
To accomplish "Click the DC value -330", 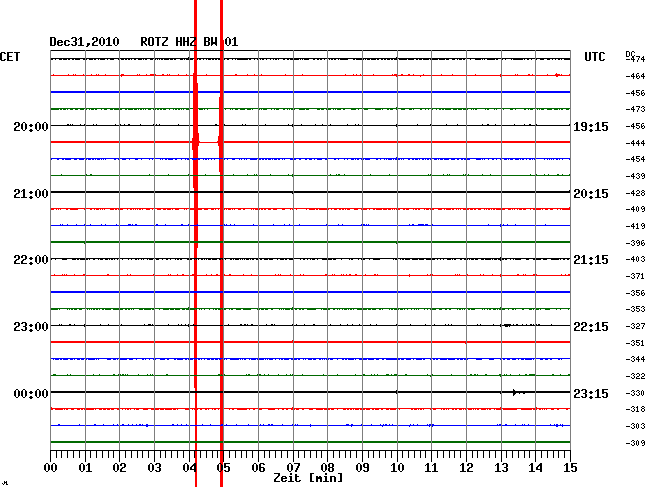I will 635,393.
